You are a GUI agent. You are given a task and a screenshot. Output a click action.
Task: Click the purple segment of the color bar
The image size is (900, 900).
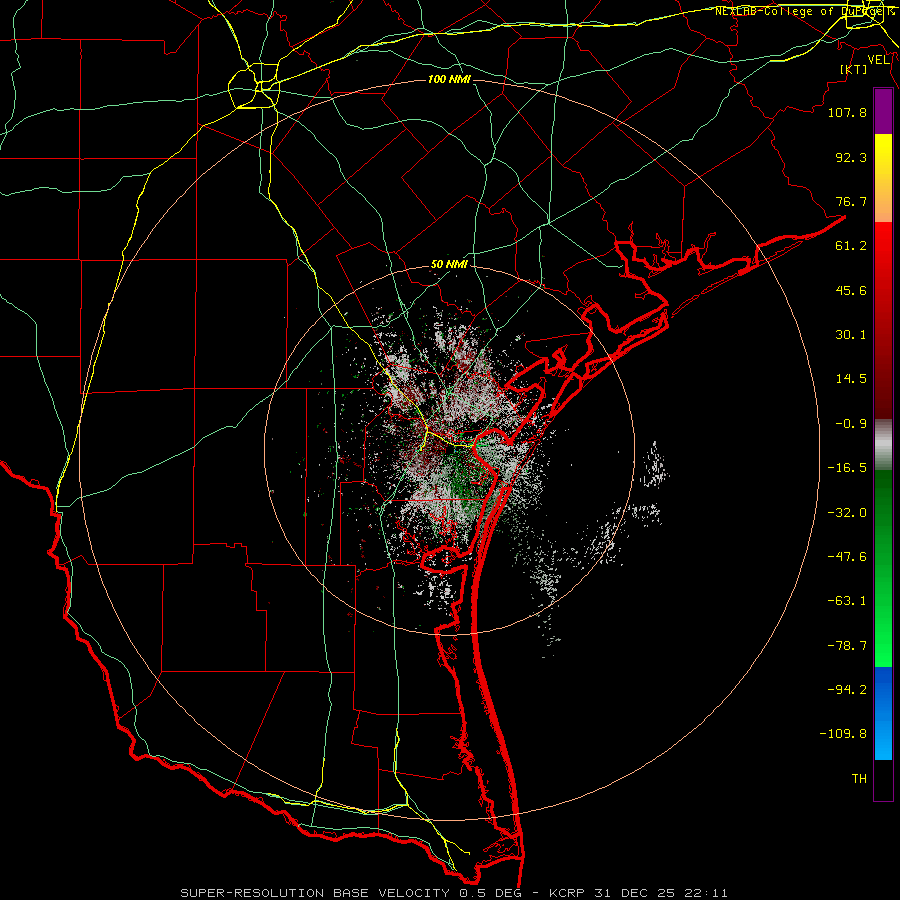pos(883,111)
